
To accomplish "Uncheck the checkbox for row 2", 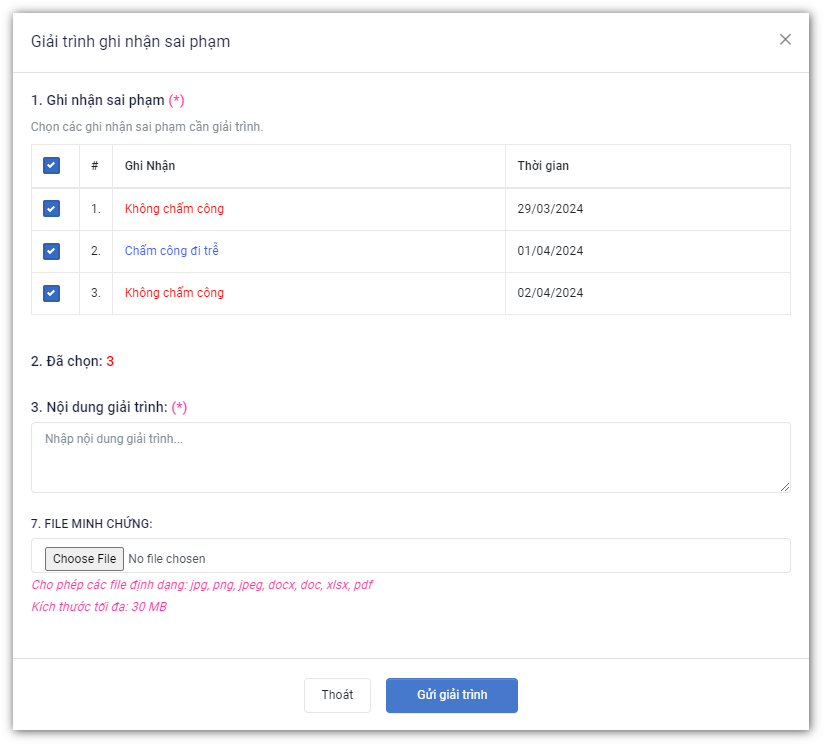I will pyautogui.click(x=51, y=251).
